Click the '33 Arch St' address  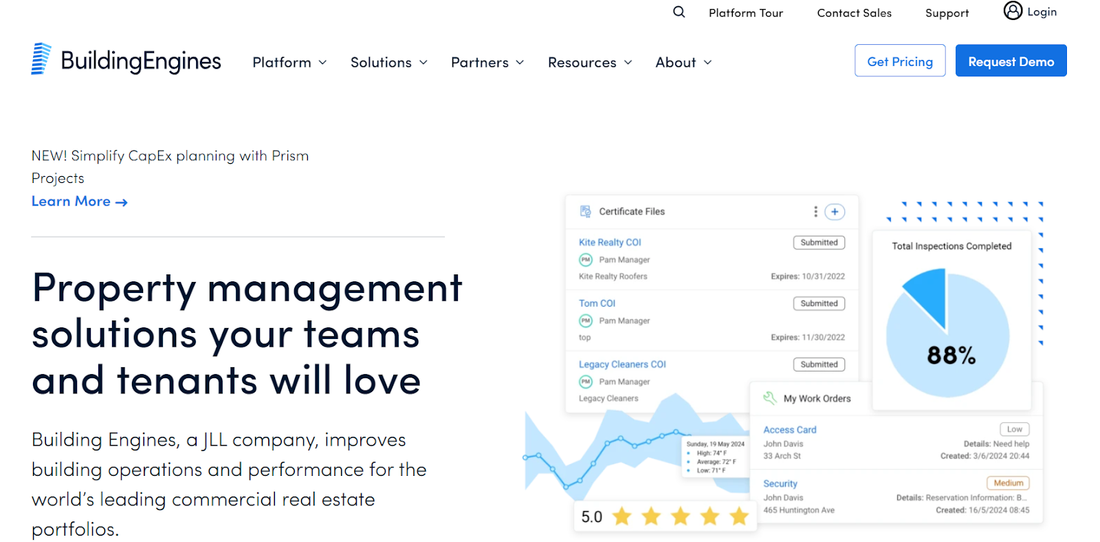point(782,456)
